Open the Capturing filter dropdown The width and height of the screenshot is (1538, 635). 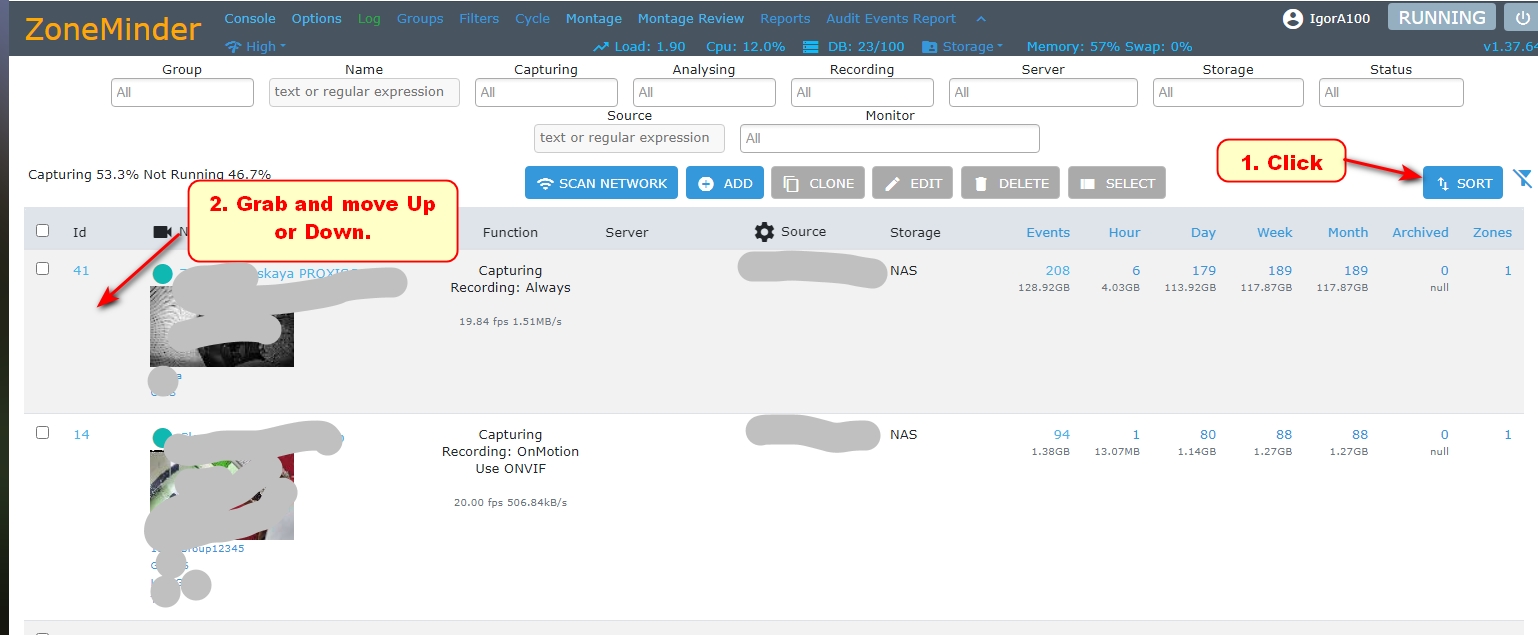coord(546,92)
